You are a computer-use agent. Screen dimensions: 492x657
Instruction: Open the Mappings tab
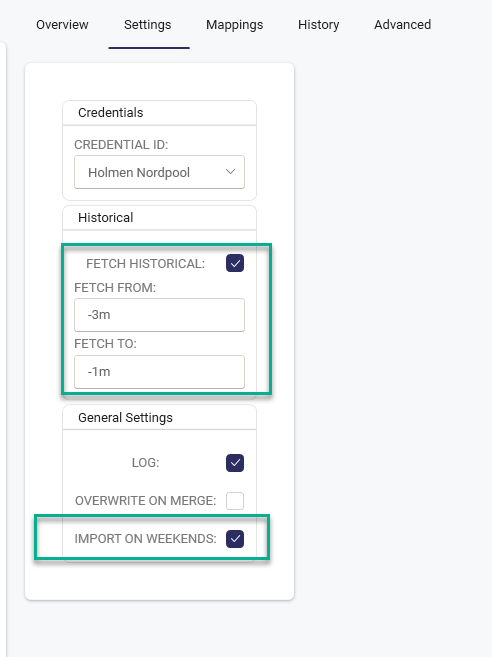pyautogui.click(x=235, y=25)
